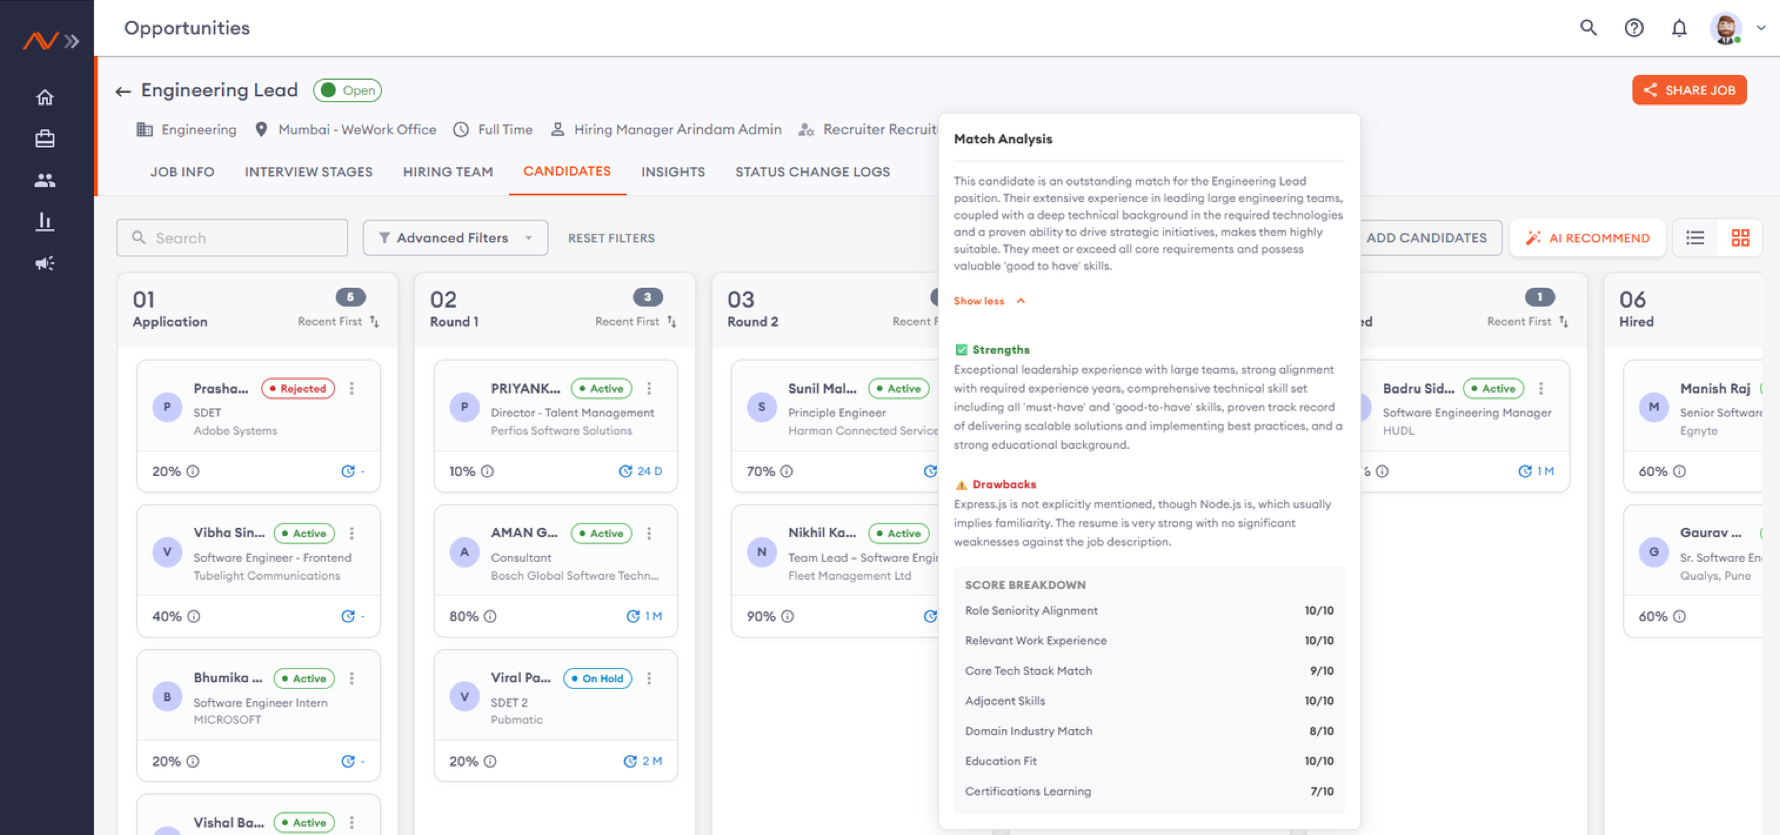This screenshot has width=1780, height=835.
Task: Click the AI RECOMMEND button
Action: [x=1588, y=238]
